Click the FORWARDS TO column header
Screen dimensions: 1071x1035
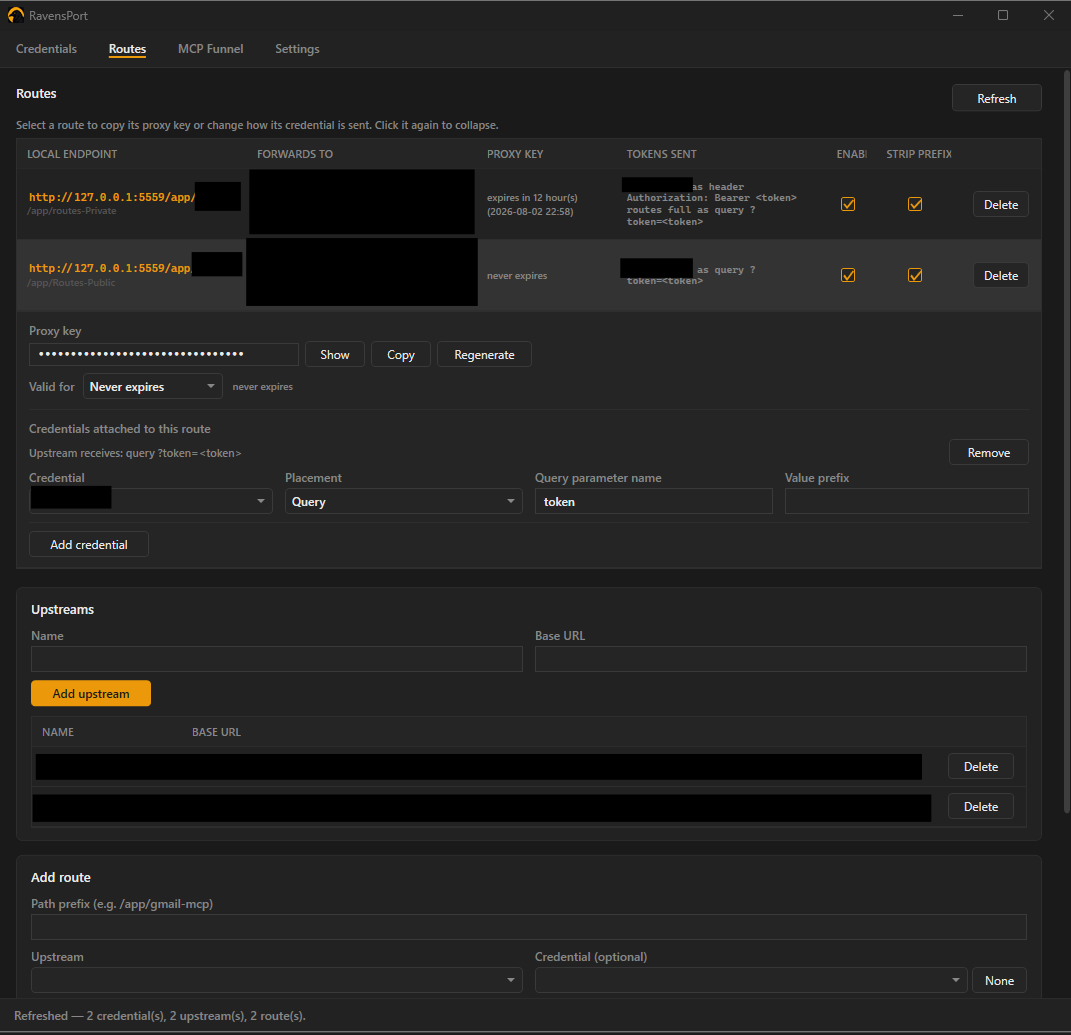pos(295,154)
